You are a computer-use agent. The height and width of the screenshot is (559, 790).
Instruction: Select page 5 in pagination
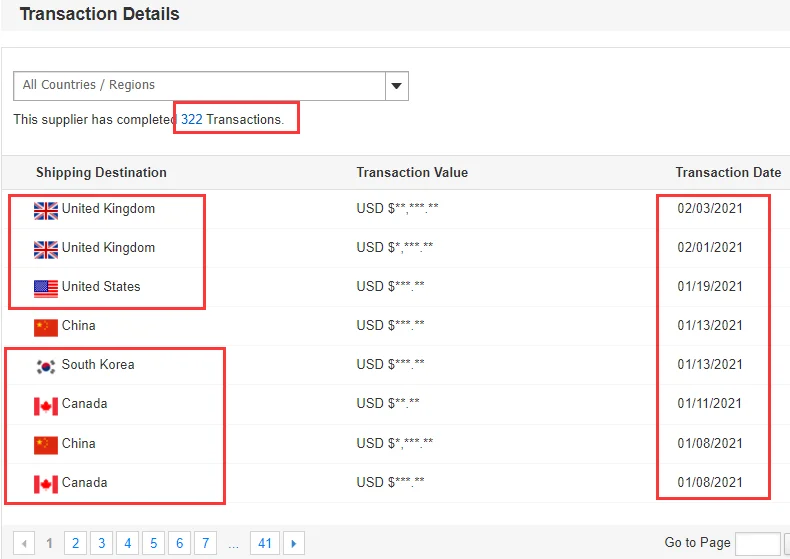[153, 543]
